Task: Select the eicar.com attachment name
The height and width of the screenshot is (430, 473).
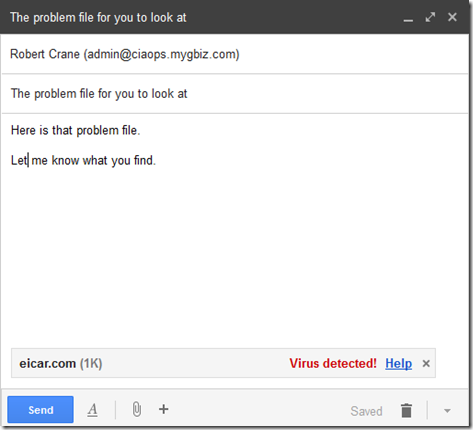Action: pyautogui.click(x=47, y=363)
